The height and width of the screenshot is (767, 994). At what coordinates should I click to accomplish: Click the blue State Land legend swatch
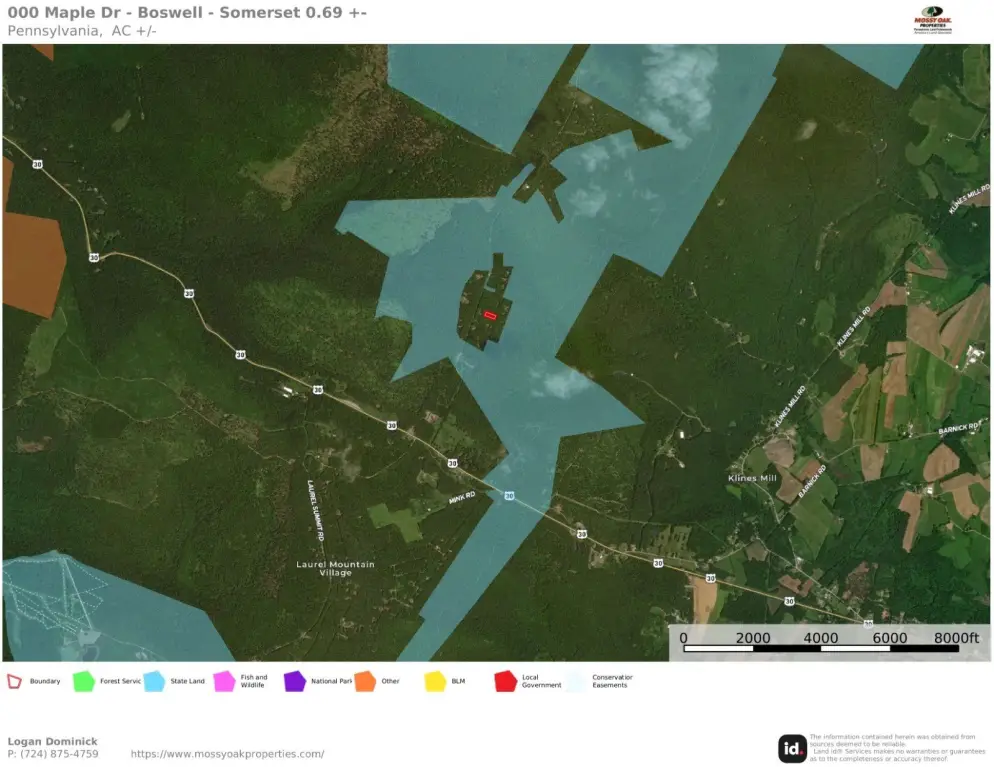[x=154, y=682]
